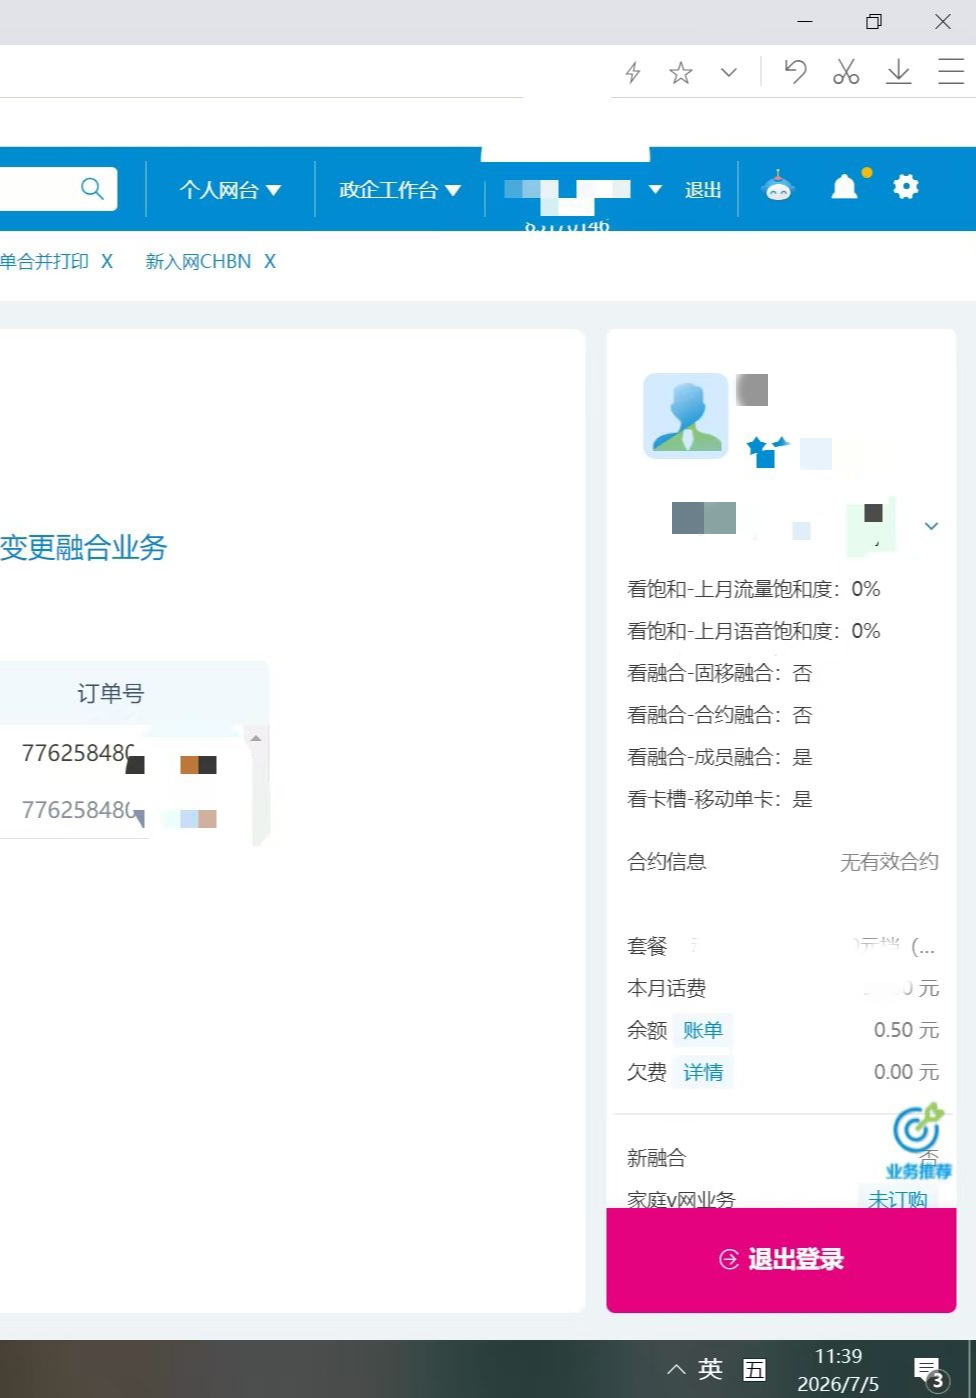Click the search magnifier icon
Screen dimensions: 976x1398
point(92,188)
